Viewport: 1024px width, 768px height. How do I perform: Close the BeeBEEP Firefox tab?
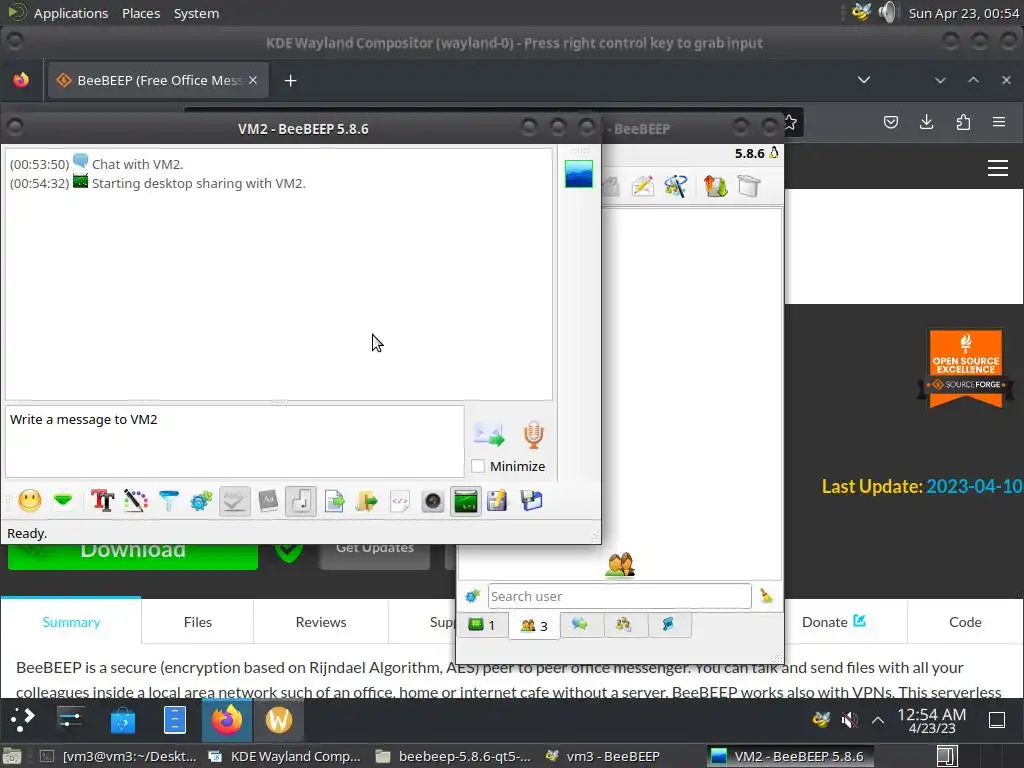point(253,80)
